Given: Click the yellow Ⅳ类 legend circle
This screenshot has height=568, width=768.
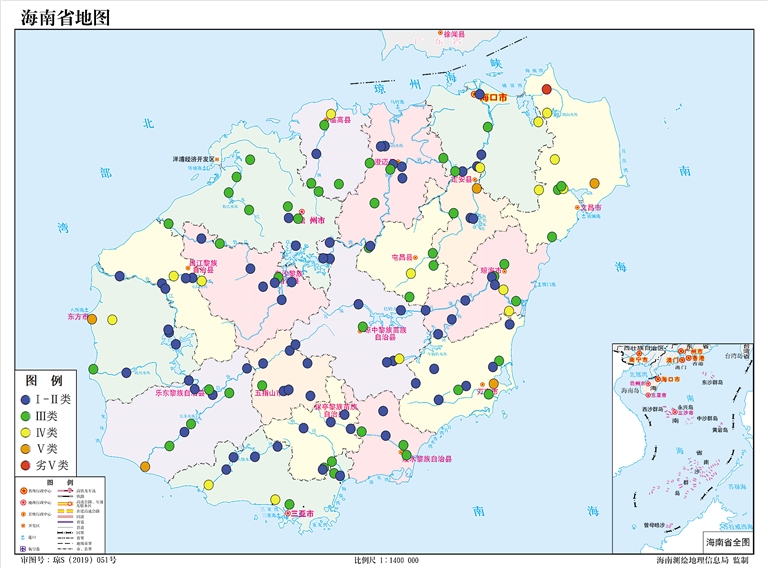Looking at the screenshot, I should (x=25, y=432).
